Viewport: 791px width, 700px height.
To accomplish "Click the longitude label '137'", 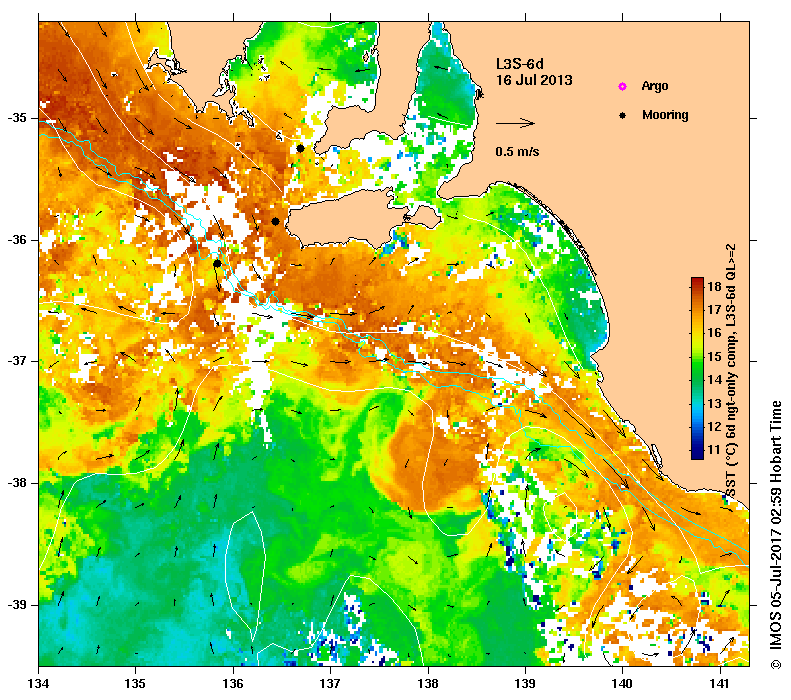I will [330, 684].
